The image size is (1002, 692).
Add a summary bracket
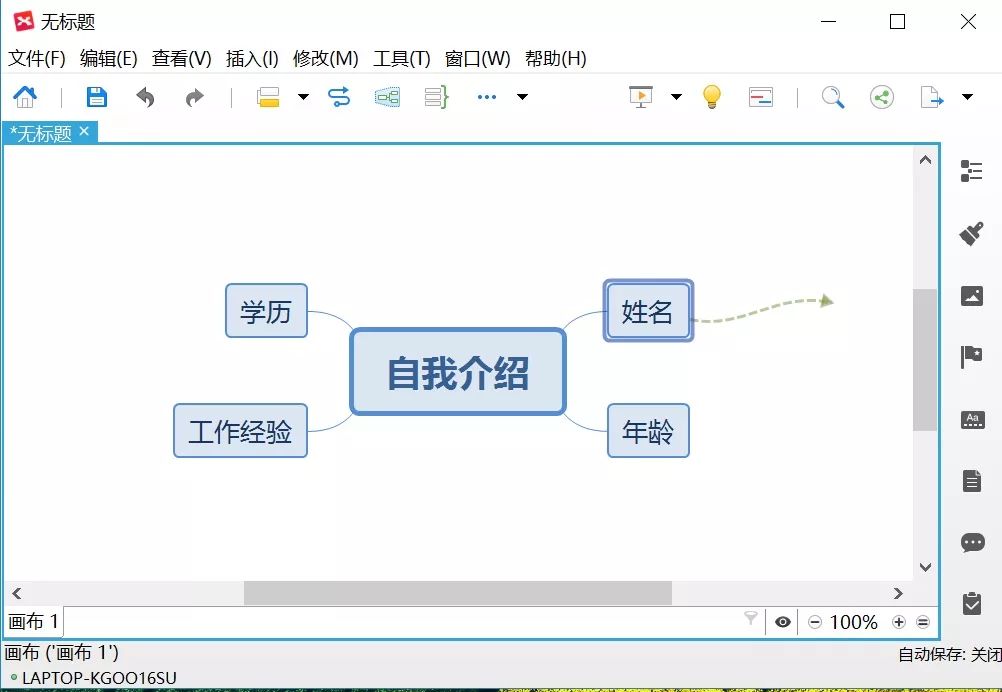pyautogui.click(x=436, y=97)
